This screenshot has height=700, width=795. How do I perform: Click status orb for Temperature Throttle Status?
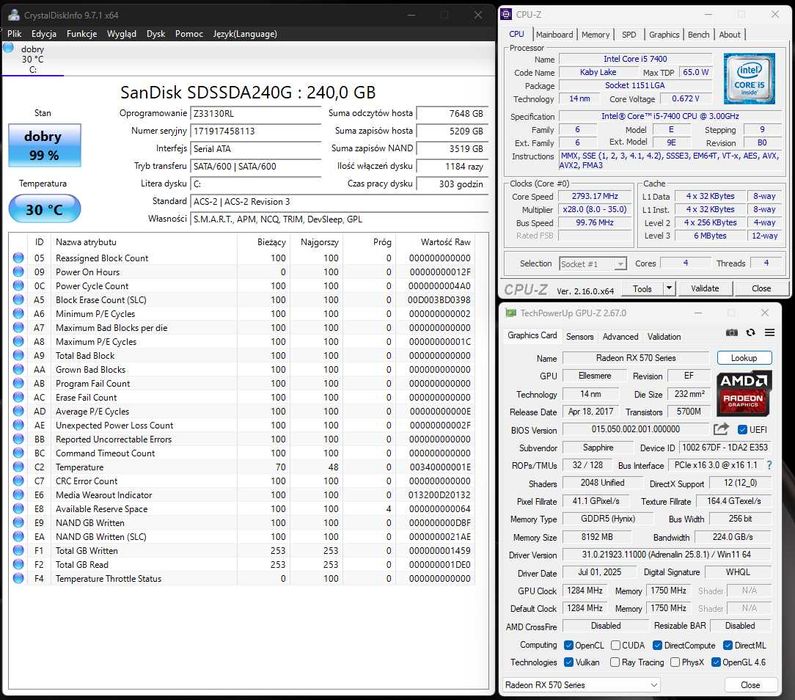18,578
